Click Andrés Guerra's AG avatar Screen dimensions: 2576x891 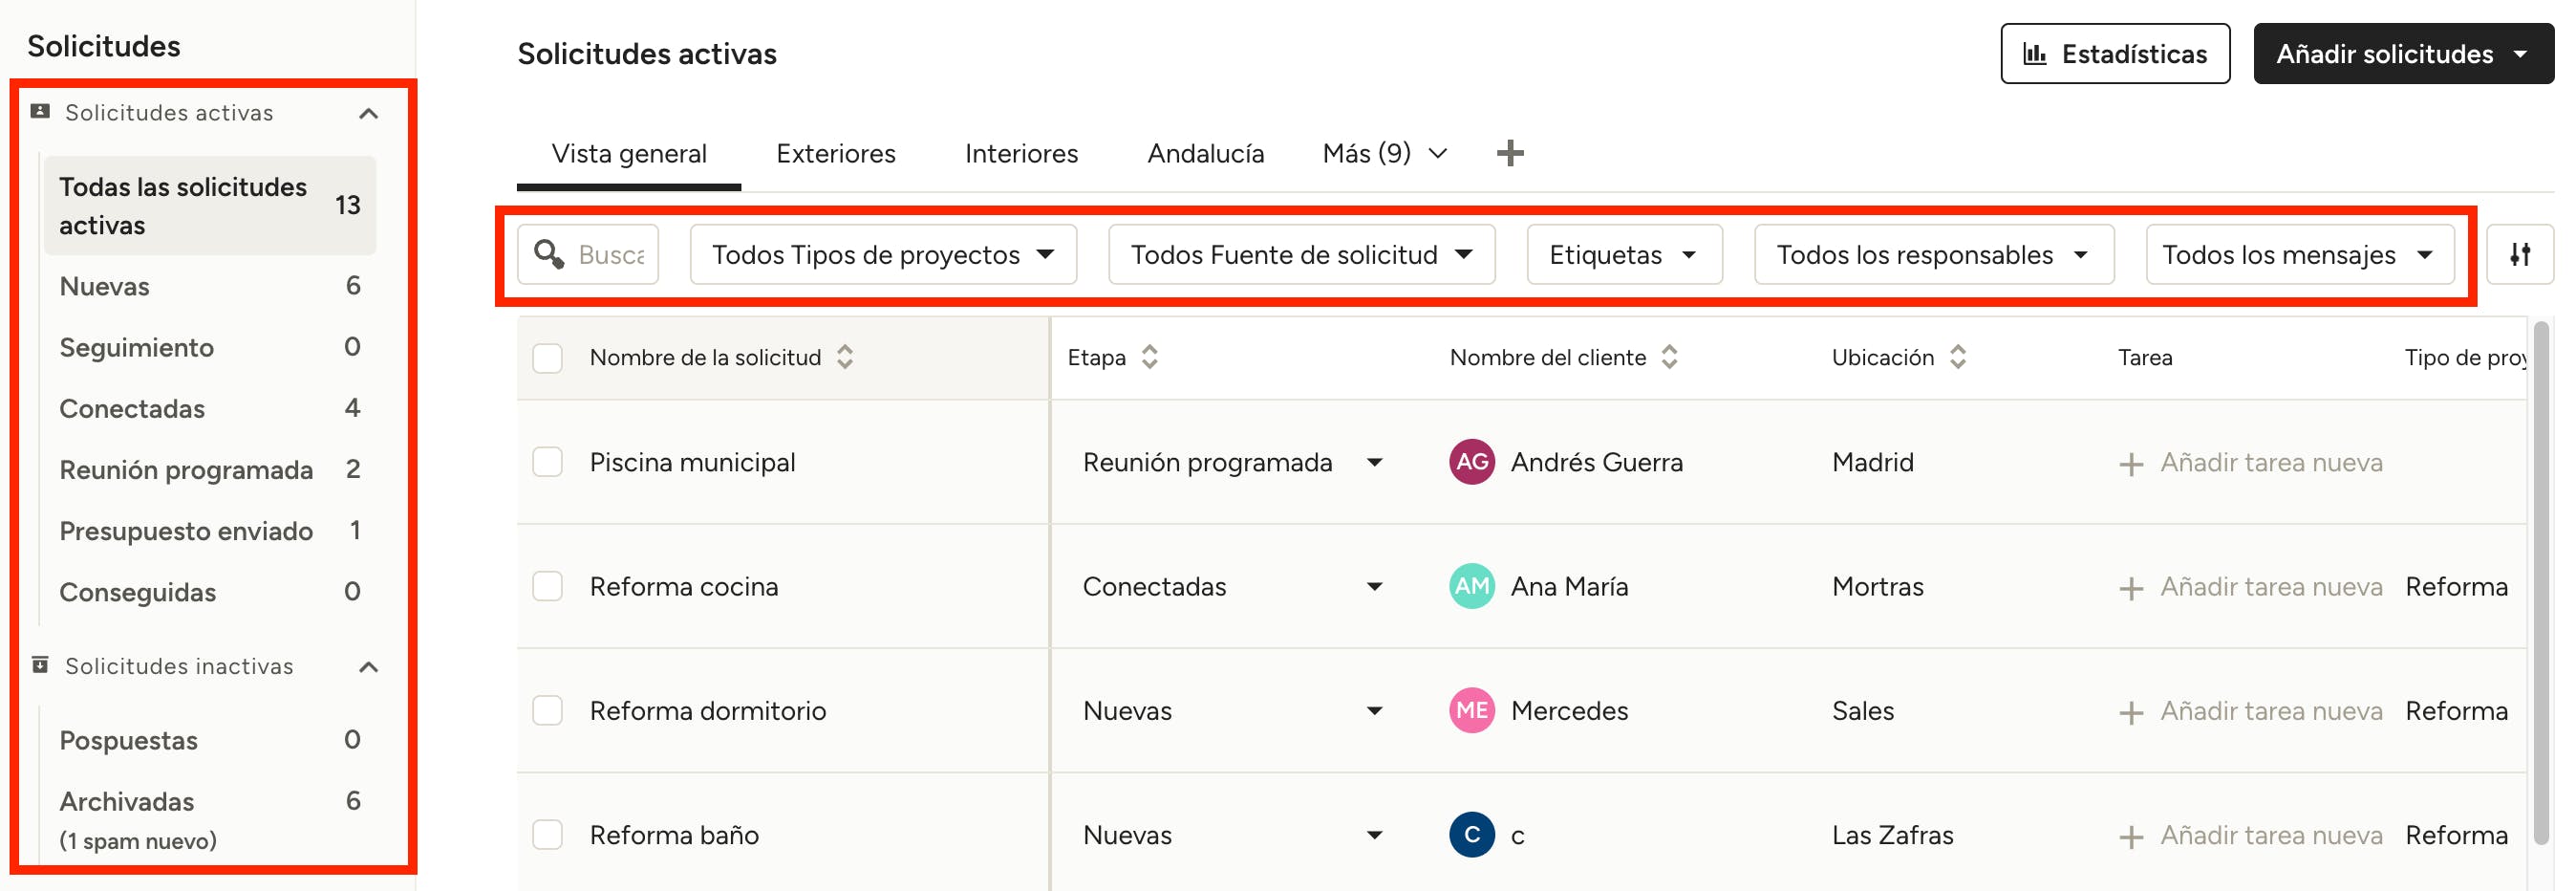click(1471, 462)
